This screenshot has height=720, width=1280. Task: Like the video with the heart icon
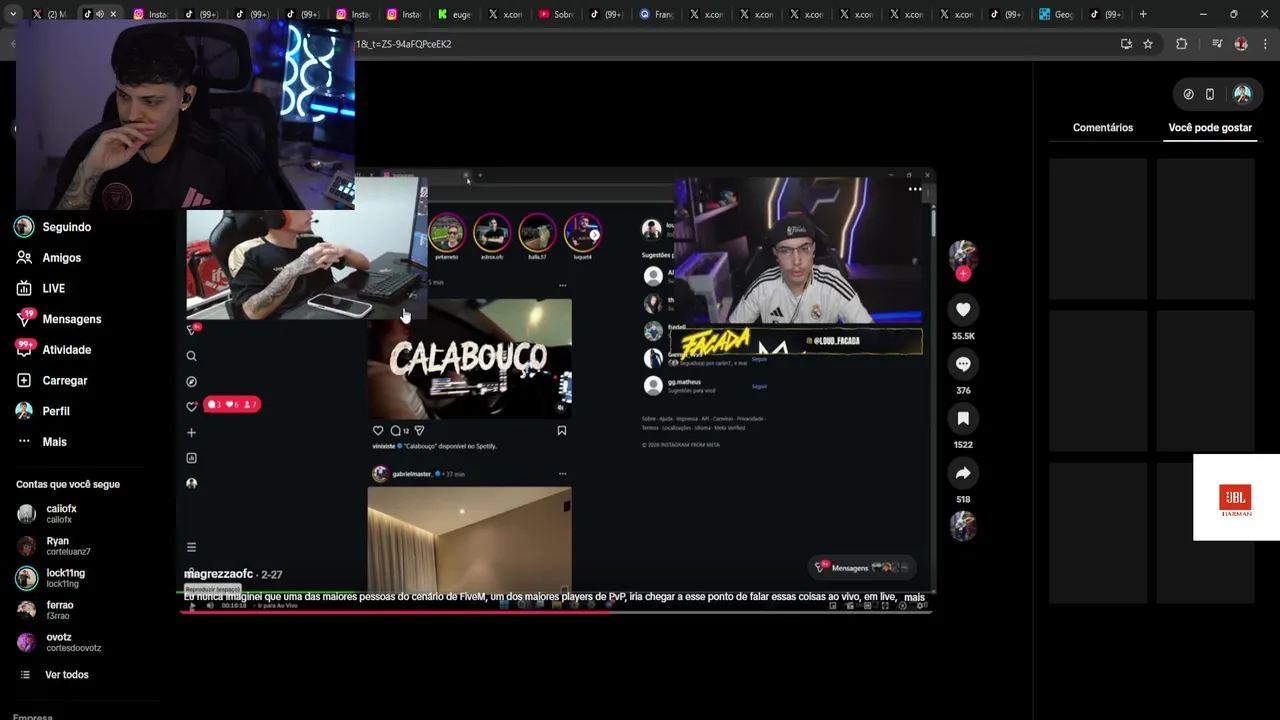pos(963,310)
